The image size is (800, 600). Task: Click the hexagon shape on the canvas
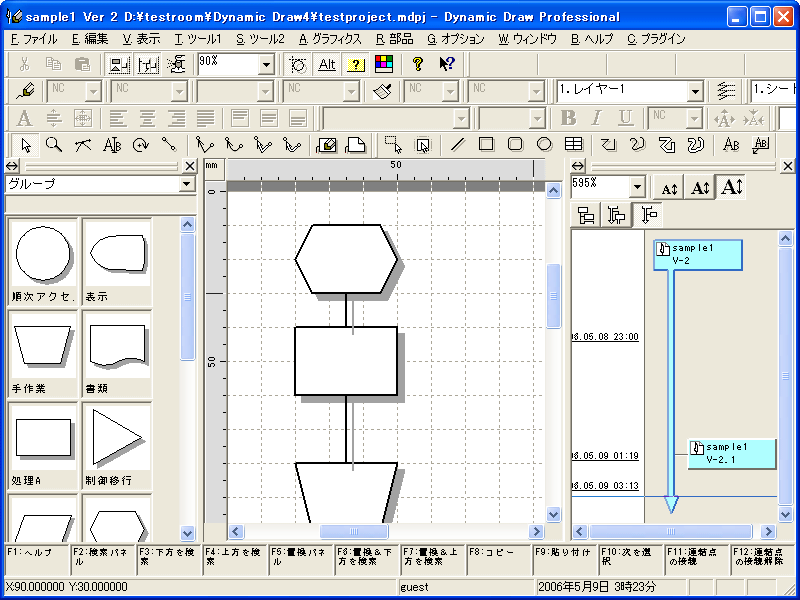(x=346, y=259)
